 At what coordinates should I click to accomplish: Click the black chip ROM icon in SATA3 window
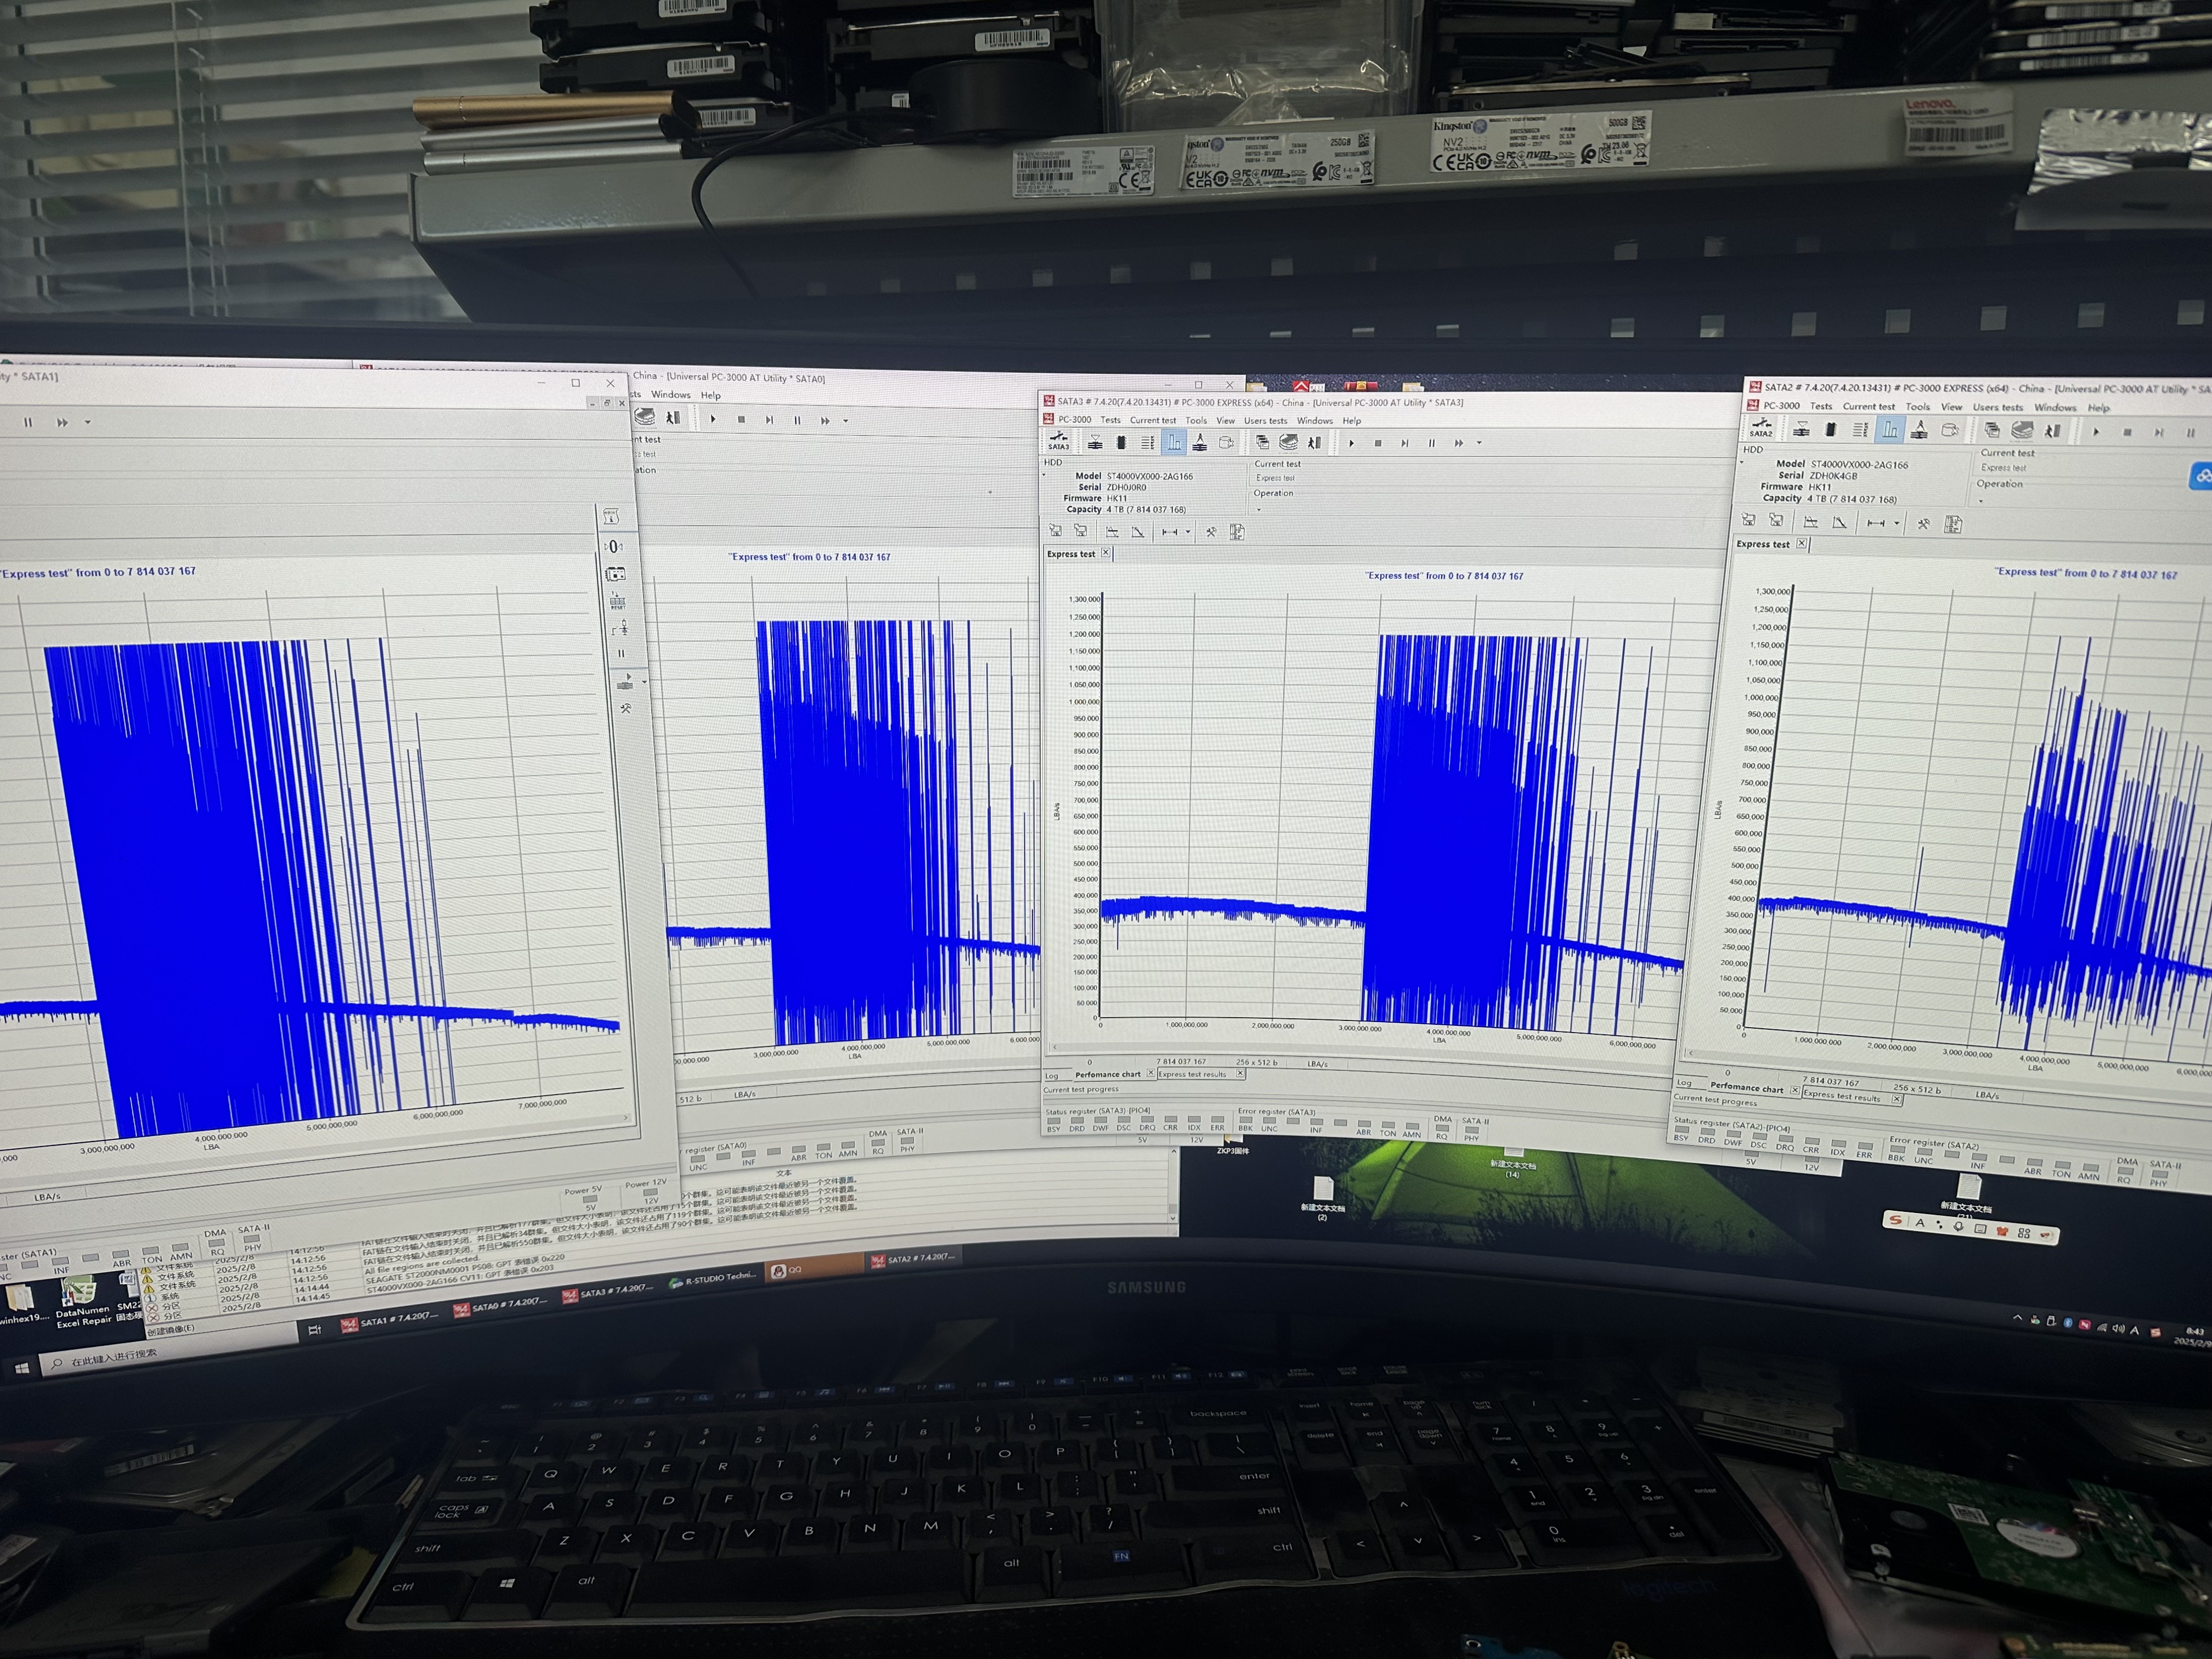pos(1121,442)
